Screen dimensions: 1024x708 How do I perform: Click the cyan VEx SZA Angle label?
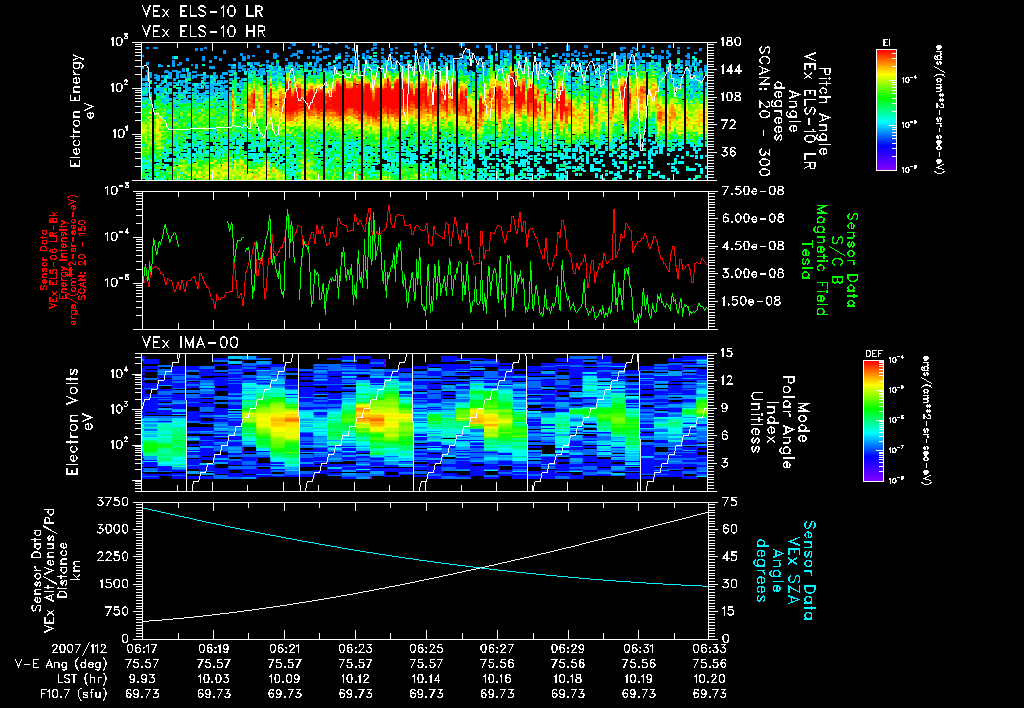pos(785,570)
